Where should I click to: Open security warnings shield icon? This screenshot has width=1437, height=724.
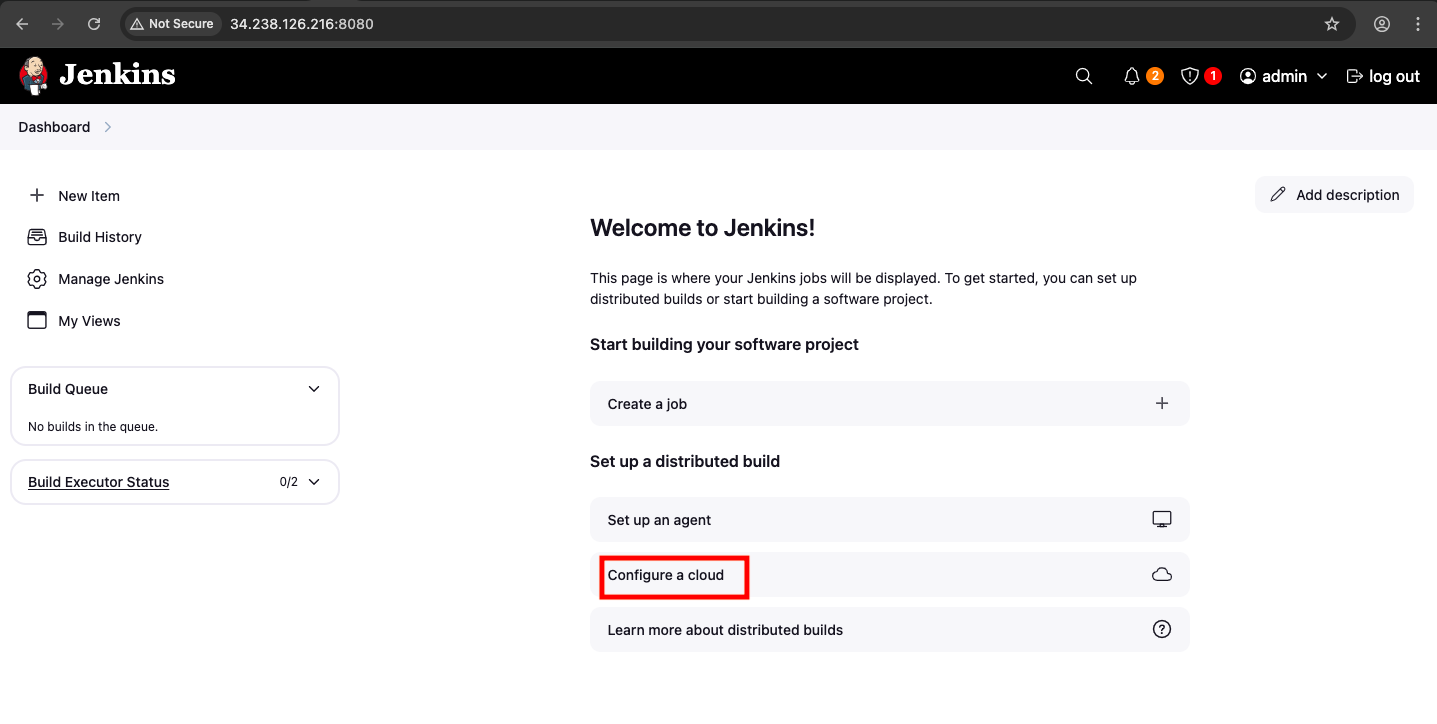[1190, 76]
